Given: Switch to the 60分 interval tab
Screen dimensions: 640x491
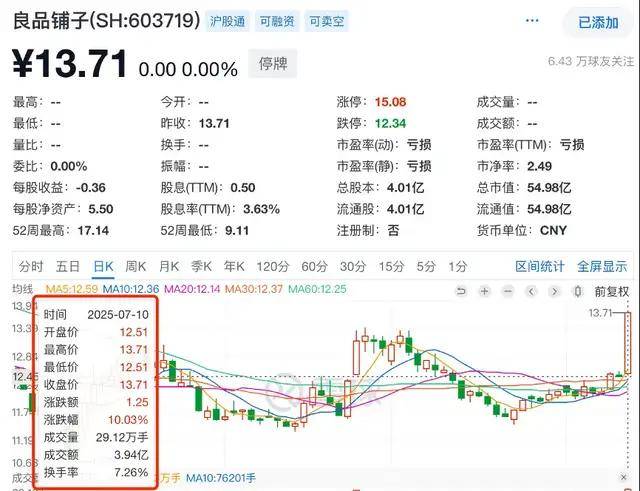Looking at the screenshot, I should pyautogui.click(x=314, y=267).
